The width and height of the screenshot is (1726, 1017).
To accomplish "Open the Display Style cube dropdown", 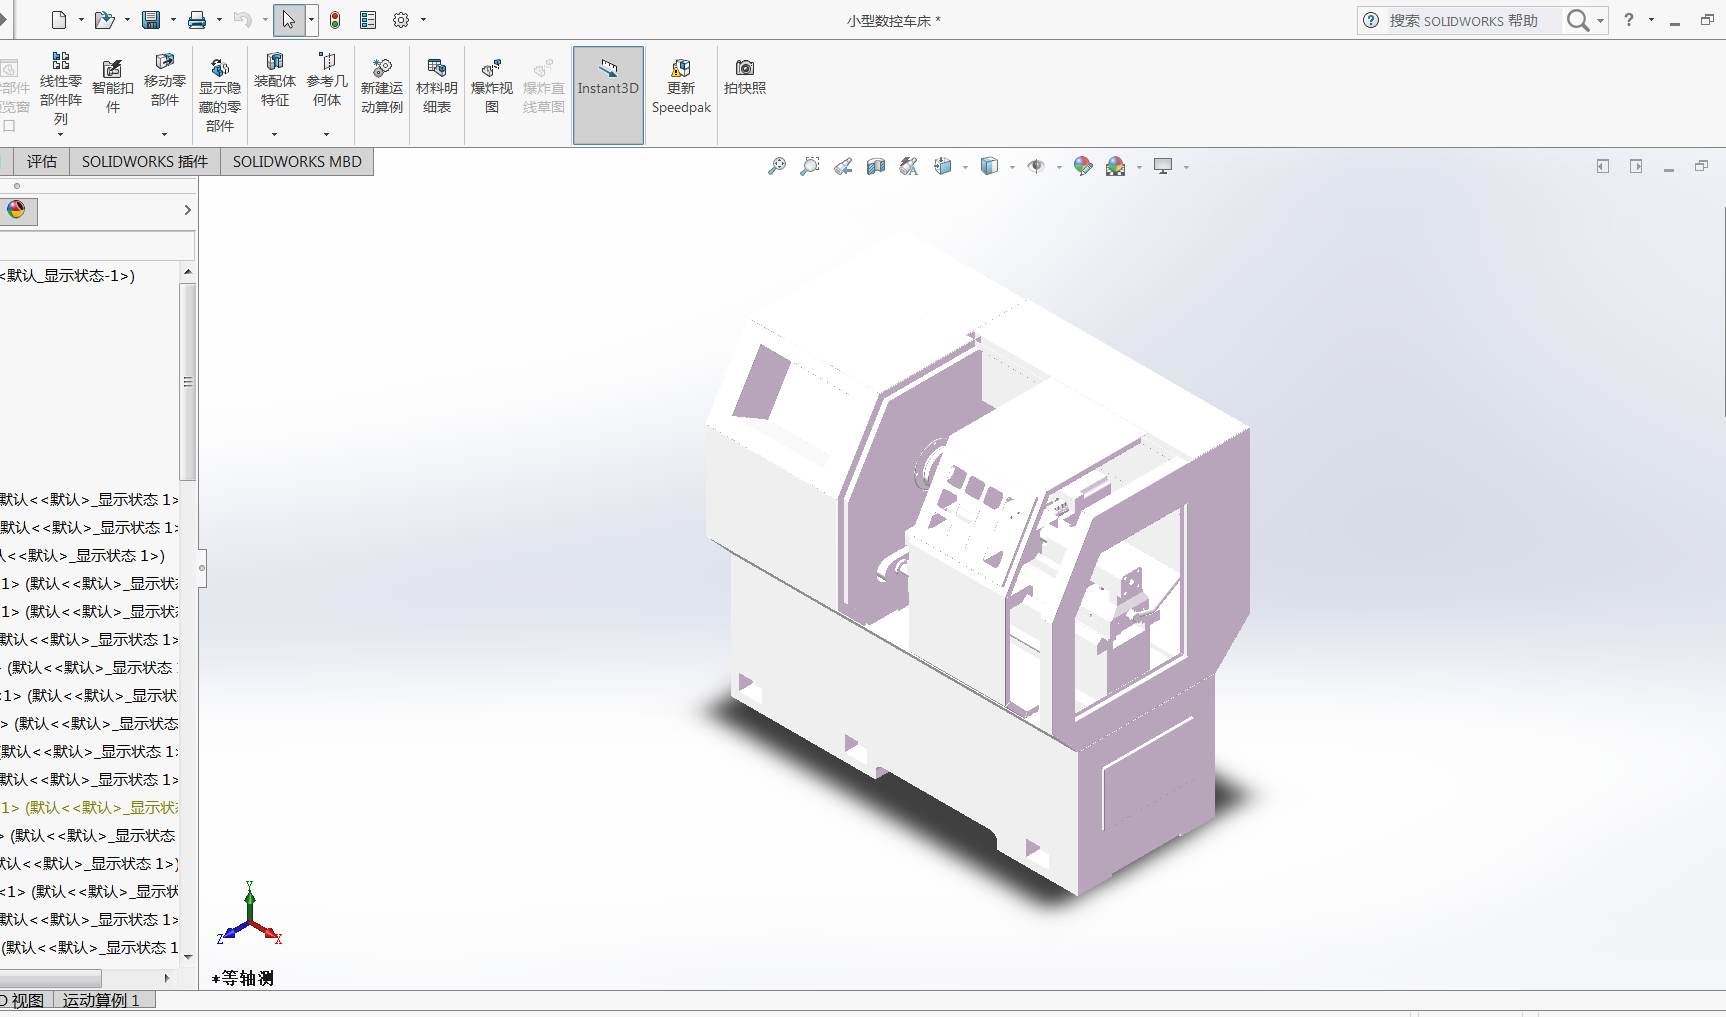I will (x=1012, y=167).
